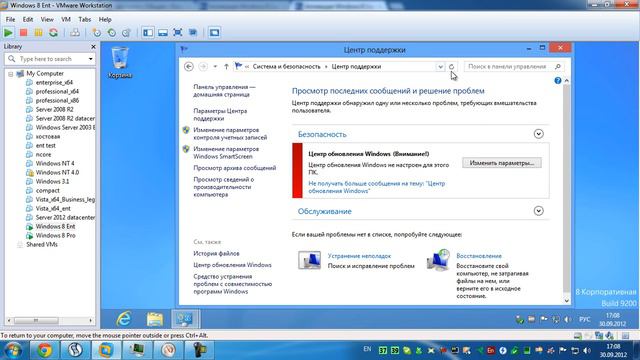The height and width of the screenshot is (360, 640).
Task: Open the Help menu
Action: pos(105,19)
